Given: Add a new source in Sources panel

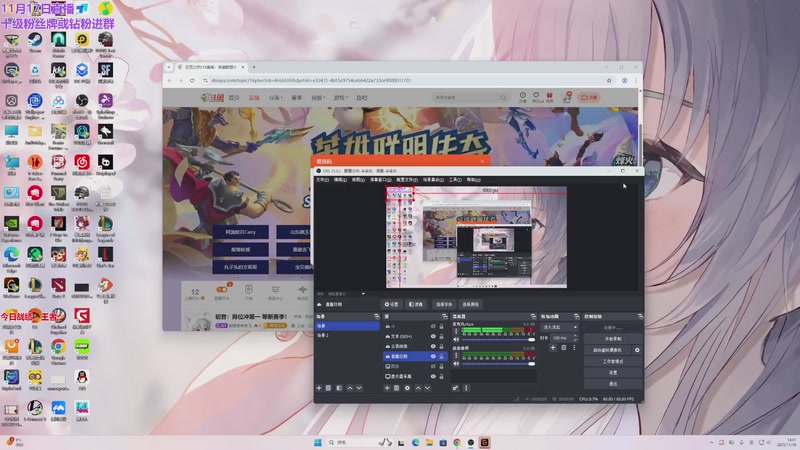Looking at the screenshot, I should tap(387, 388).
